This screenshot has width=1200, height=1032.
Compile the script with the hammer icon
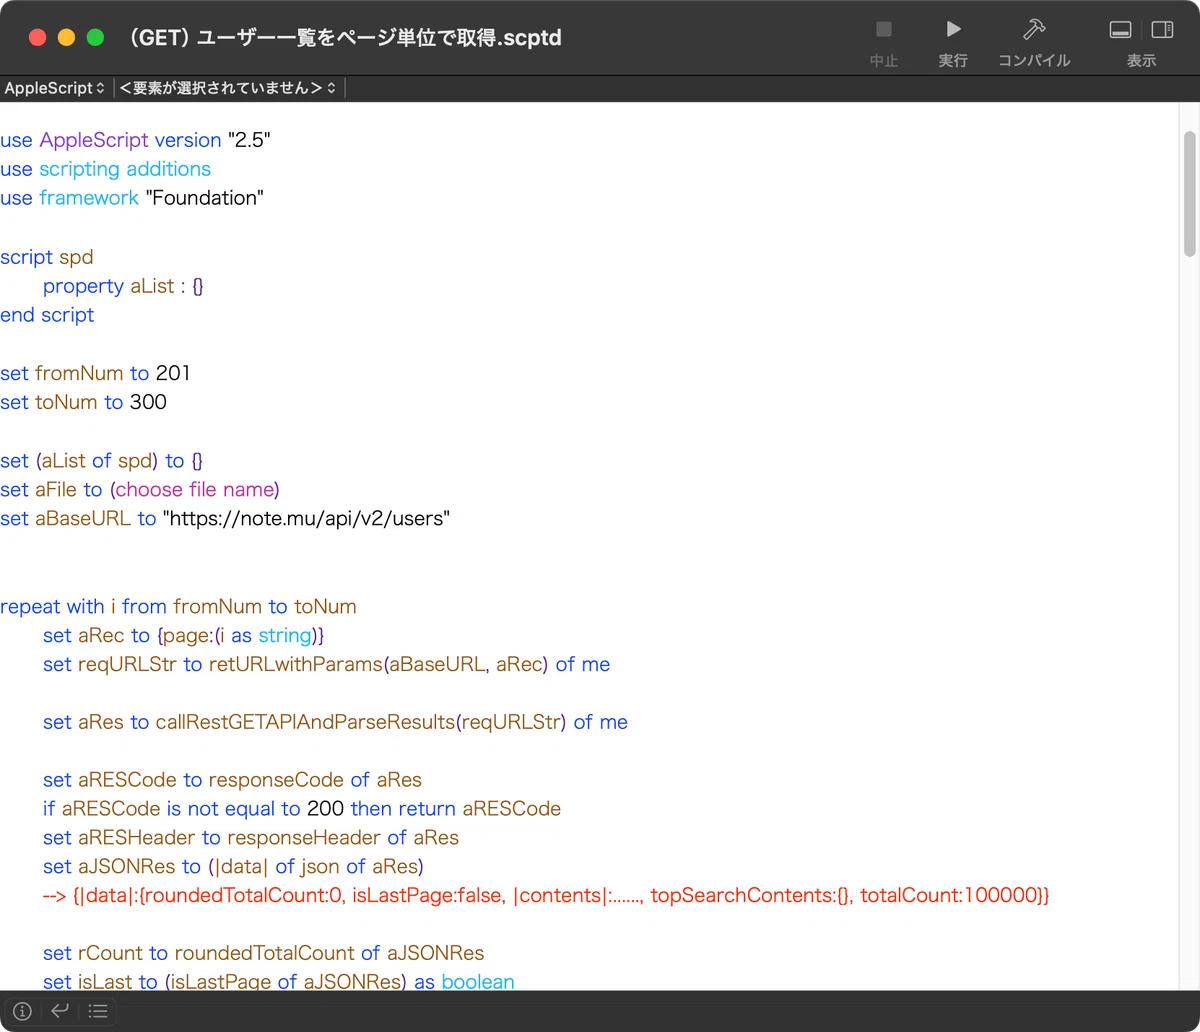tap(1033, 30)
